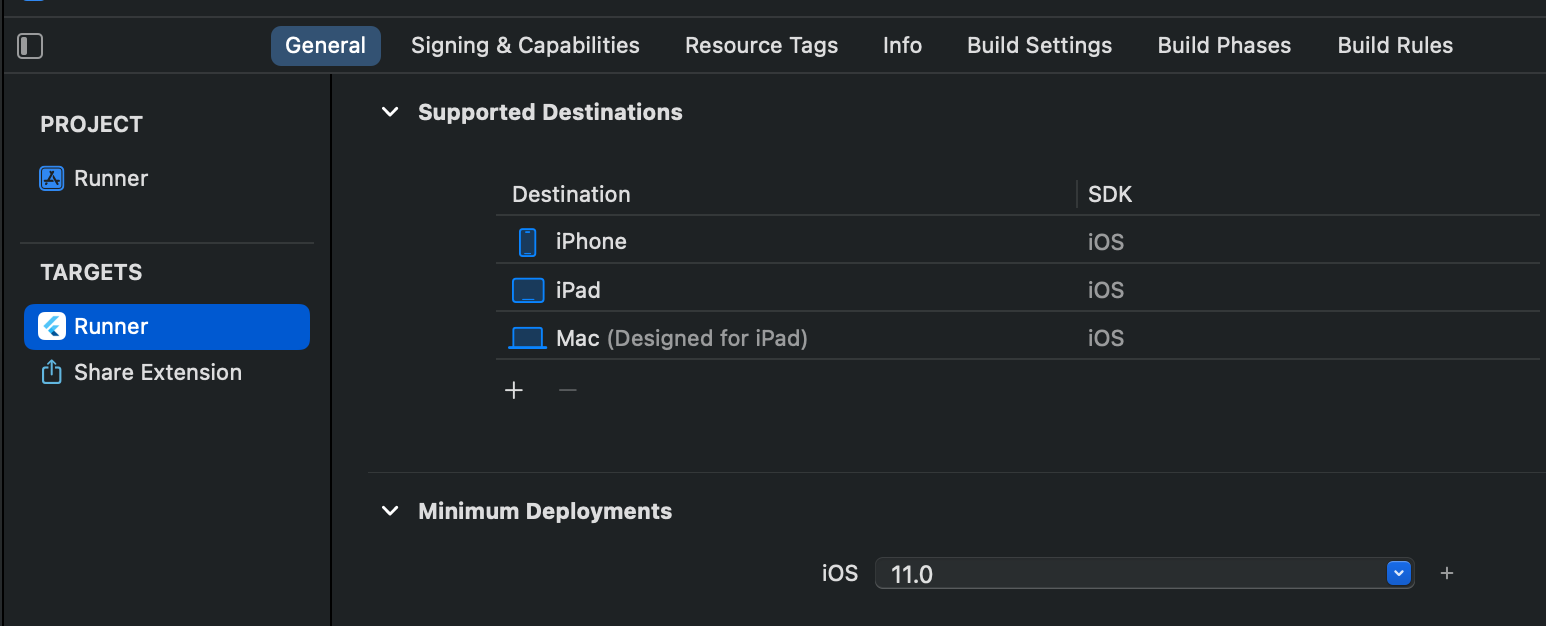Screen dimensions: 1546x626
Task: Click the Flutter icon on Runner target
Action: 51,327
